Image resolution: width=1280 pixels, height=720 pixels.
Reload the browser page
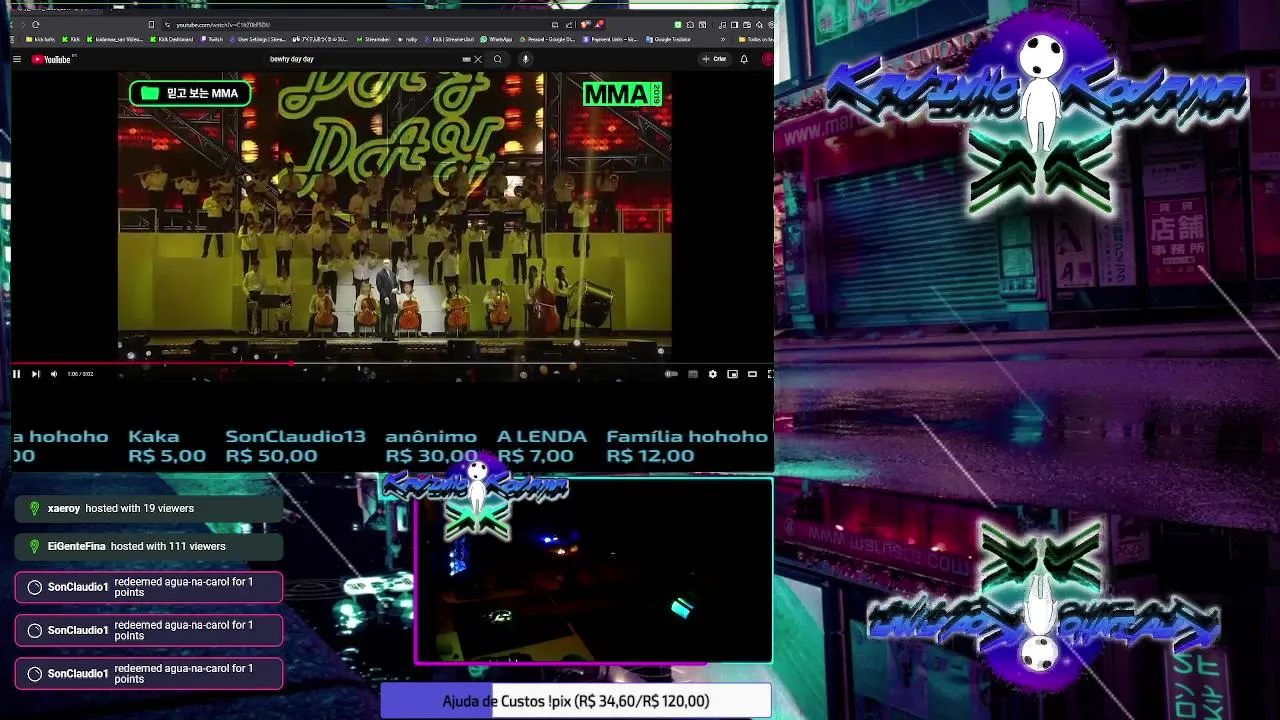pyautogui.click(x=35, y=25)
